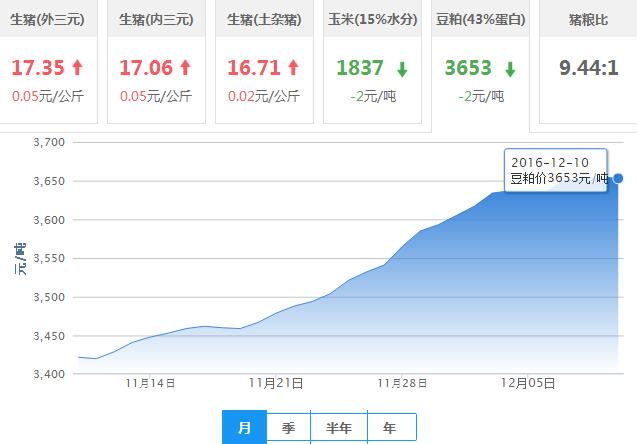Click red up arrow beside 17.06

(x=186, y=67)
